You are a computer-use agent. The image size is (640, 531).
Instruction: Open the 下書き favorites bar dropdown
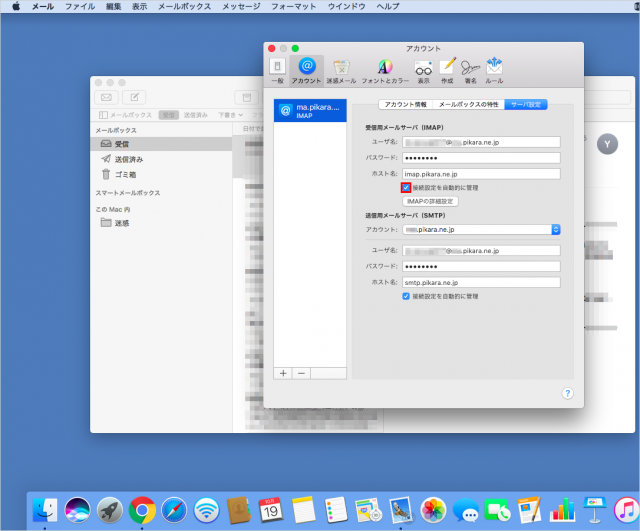click(228, 115)
